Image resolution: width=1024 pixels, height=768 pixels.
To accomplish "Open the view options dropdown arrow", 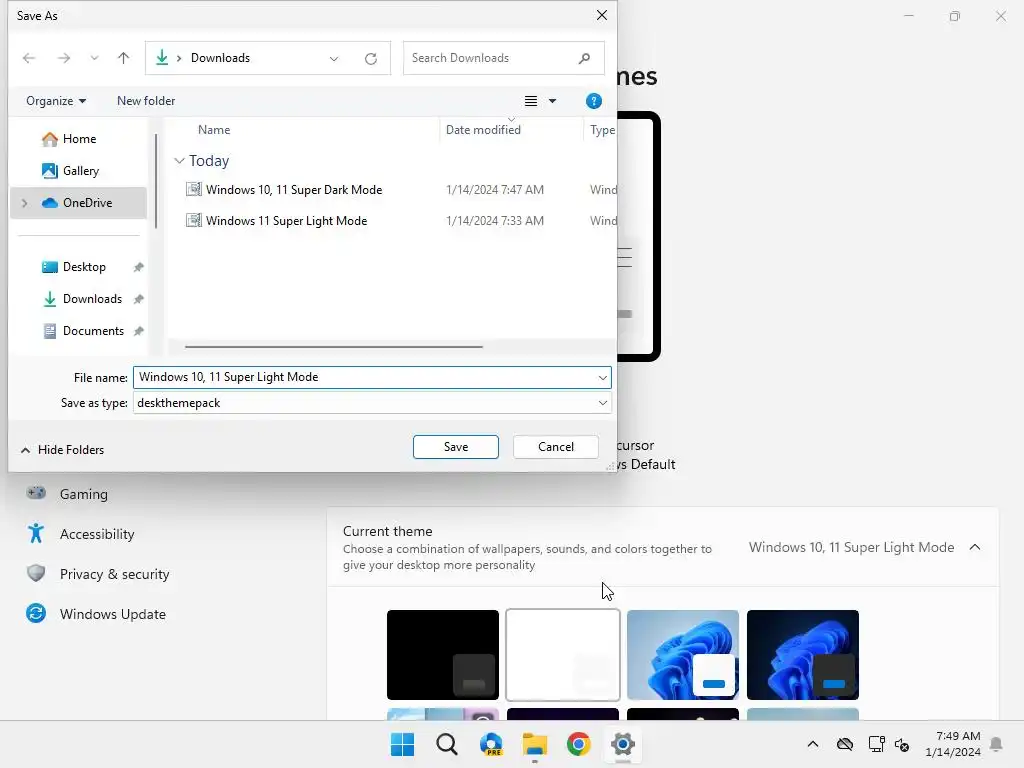I will click(552, 101).
